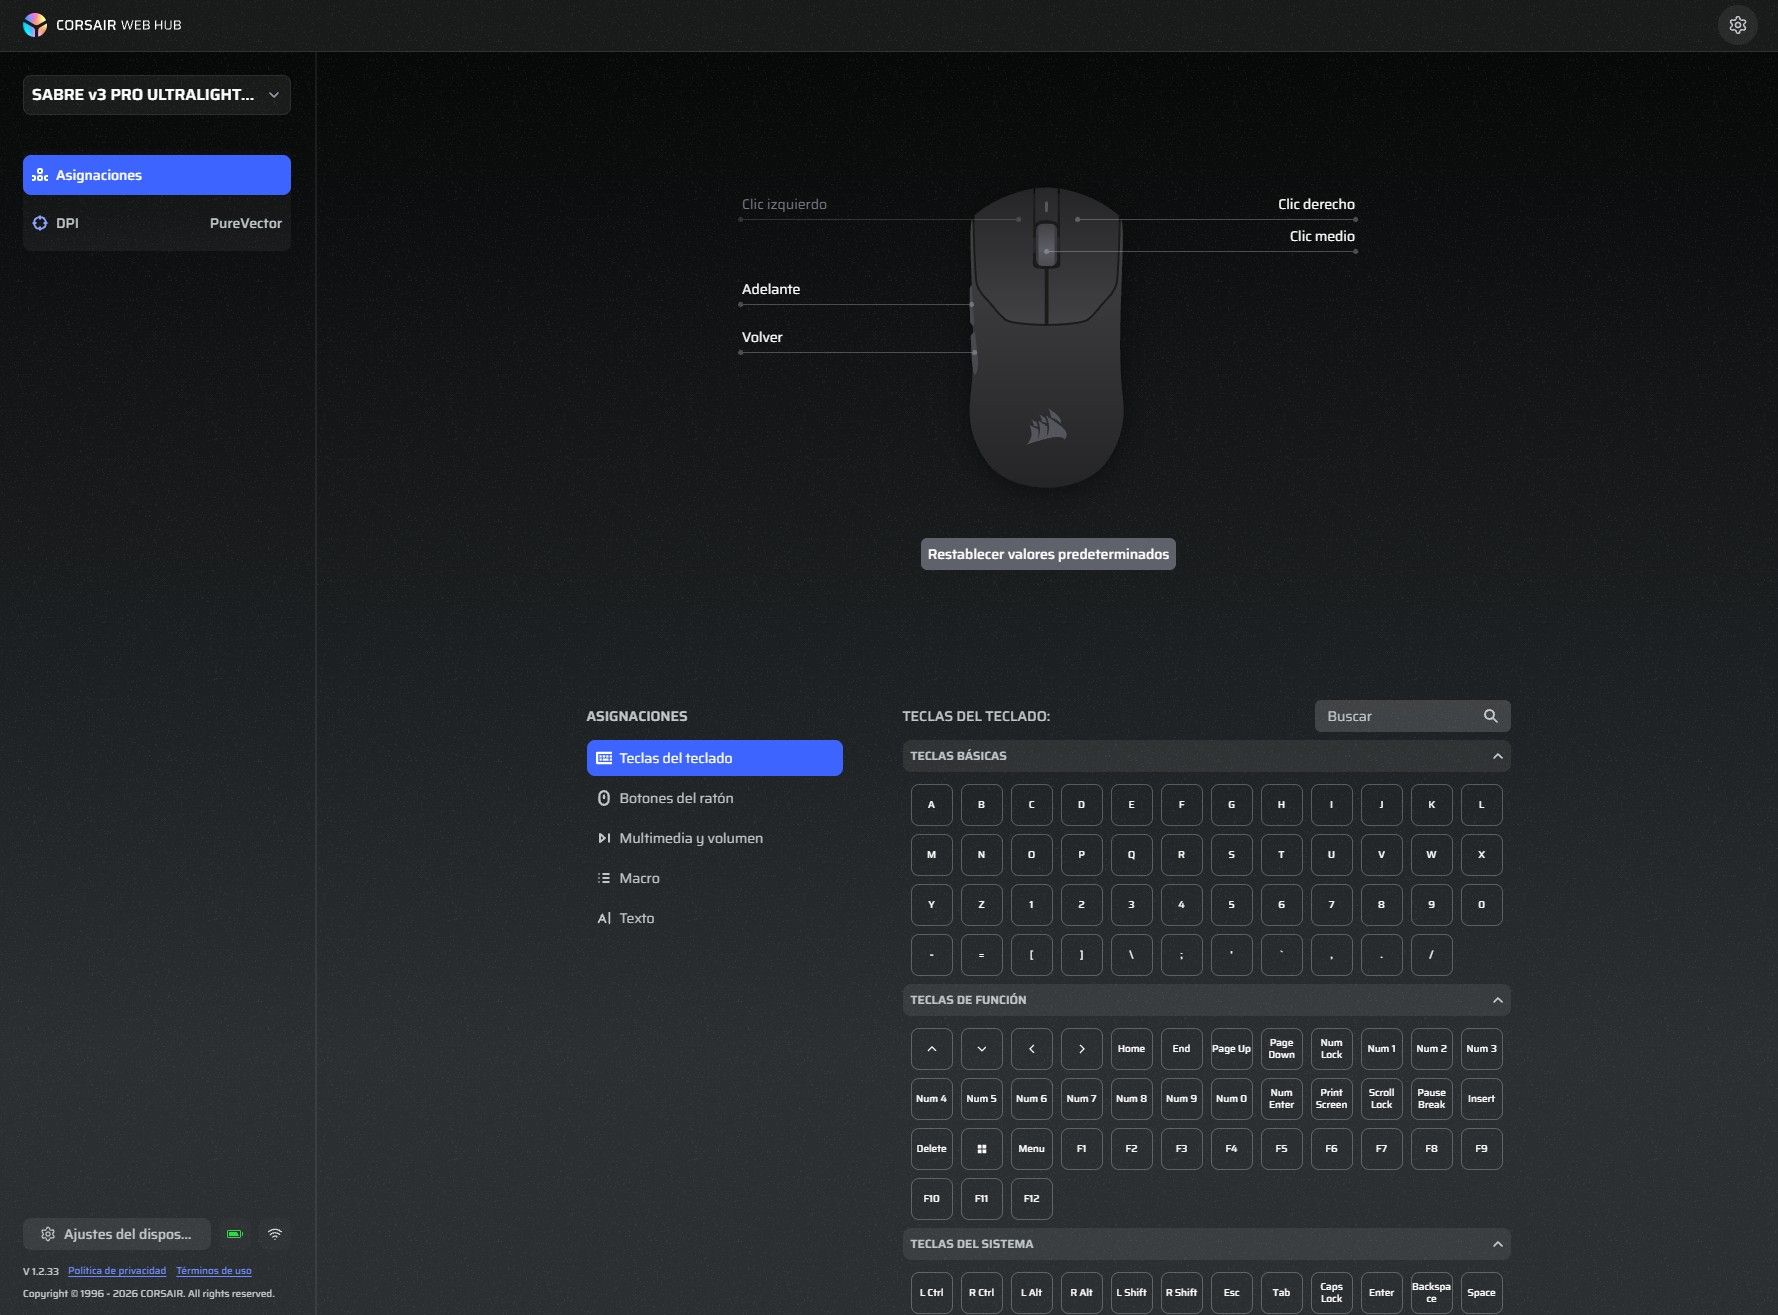Select the Macro assignment category
Image resolution: width=1778 pixels, height=1315 pixels.
[714, 878]
